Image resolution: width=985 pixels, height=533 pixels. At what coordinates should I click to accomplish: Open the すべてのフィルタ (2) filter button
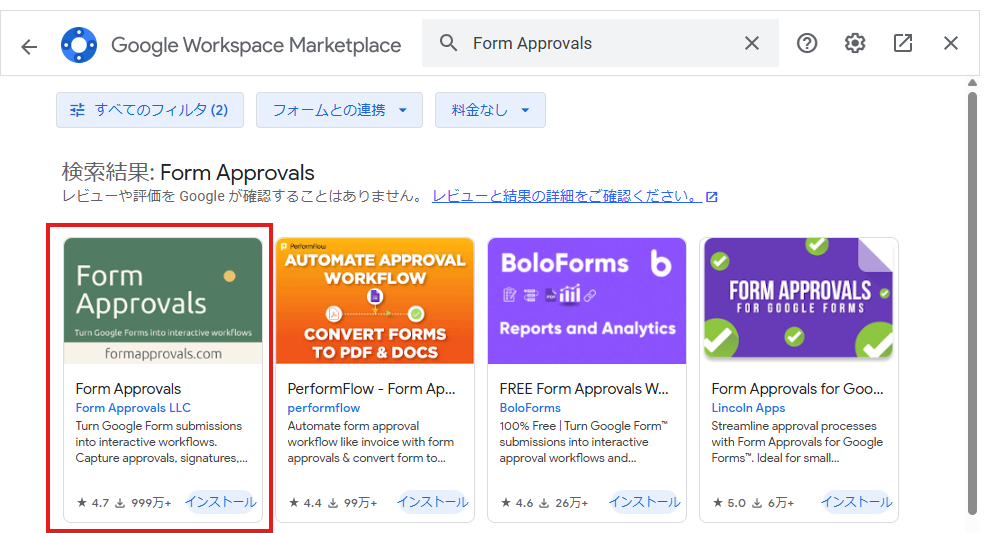click(150, 110)
